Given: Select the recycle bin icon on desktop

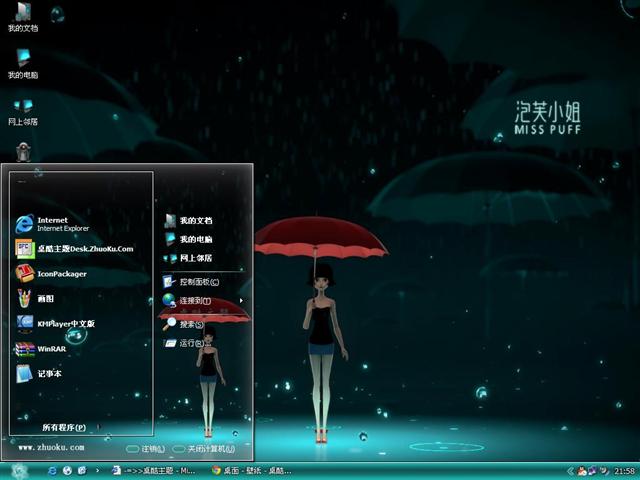Looking at the screenshot, I should click(x=23, y=152).
